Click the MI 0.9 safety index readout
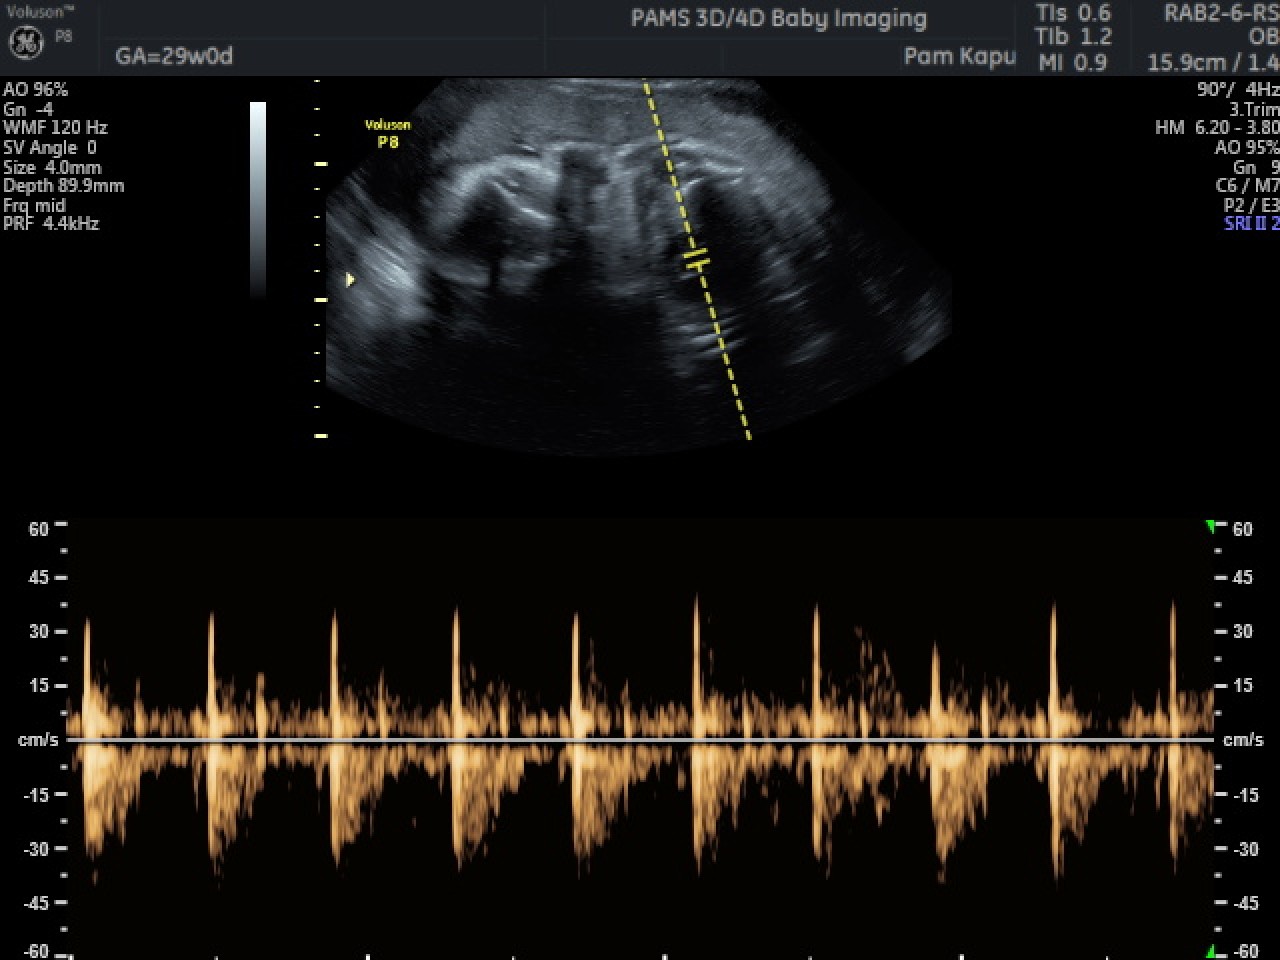Screen dimensions: 1280x960 coord(1073,58)
